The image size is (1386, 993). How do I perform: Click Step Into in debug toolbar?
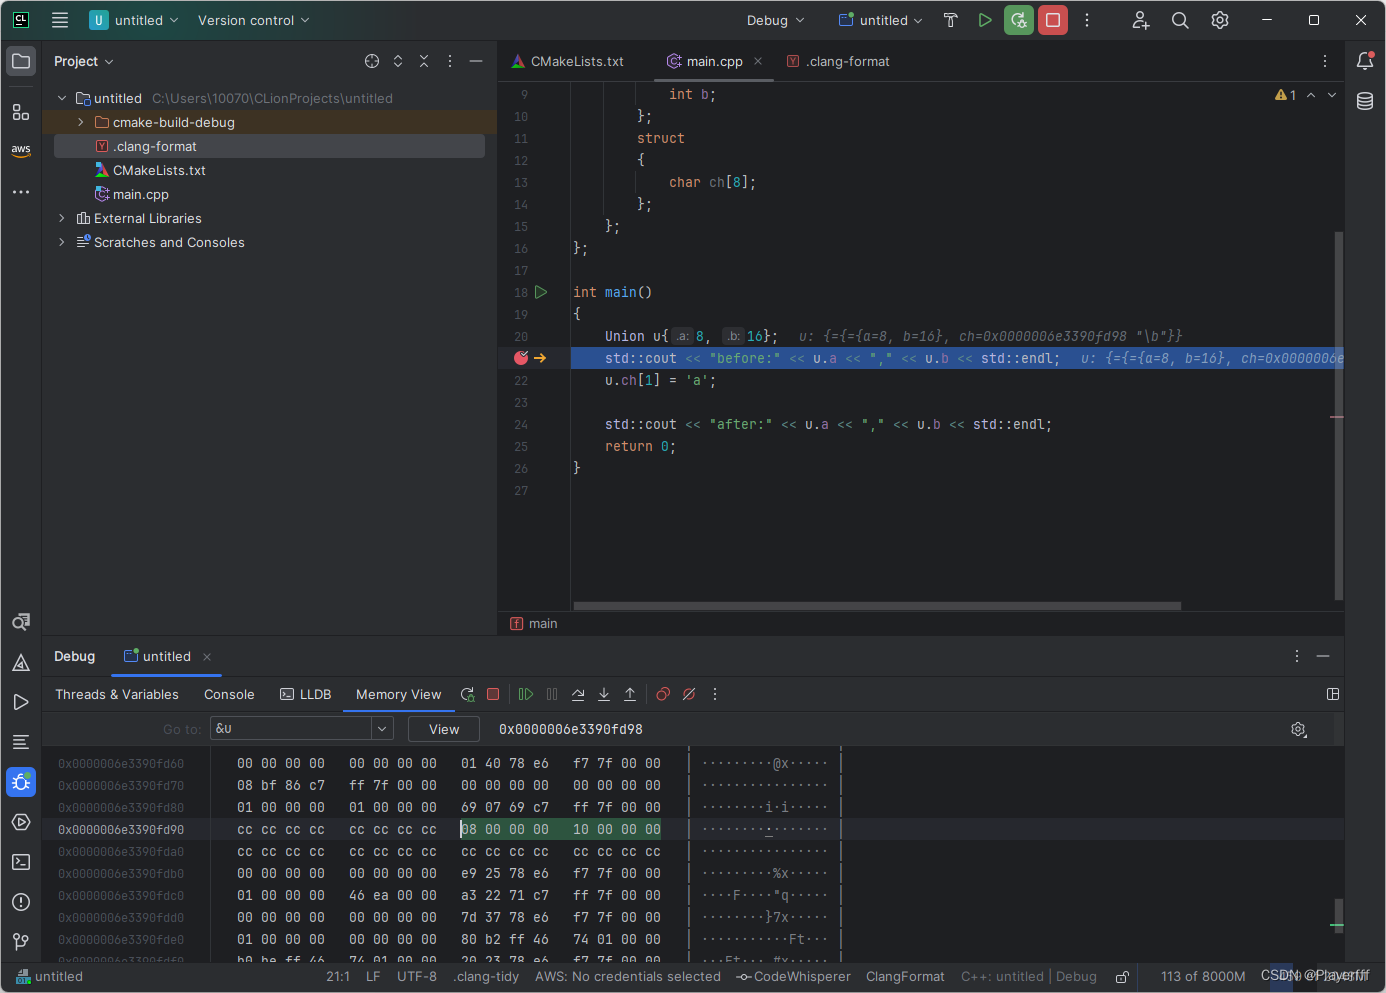[x=604, y=694]
